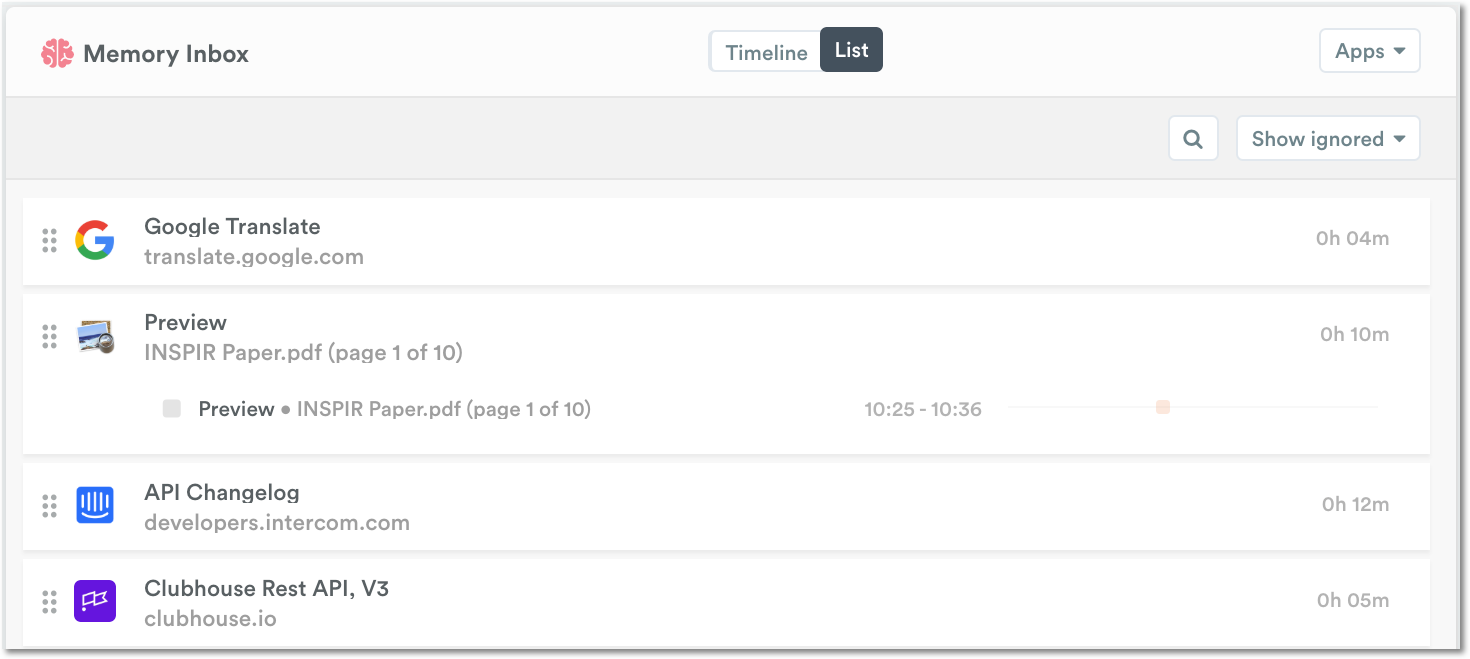Click the 10:25 - 10:36 time range
1470x659 pixels.
[923, 409]
